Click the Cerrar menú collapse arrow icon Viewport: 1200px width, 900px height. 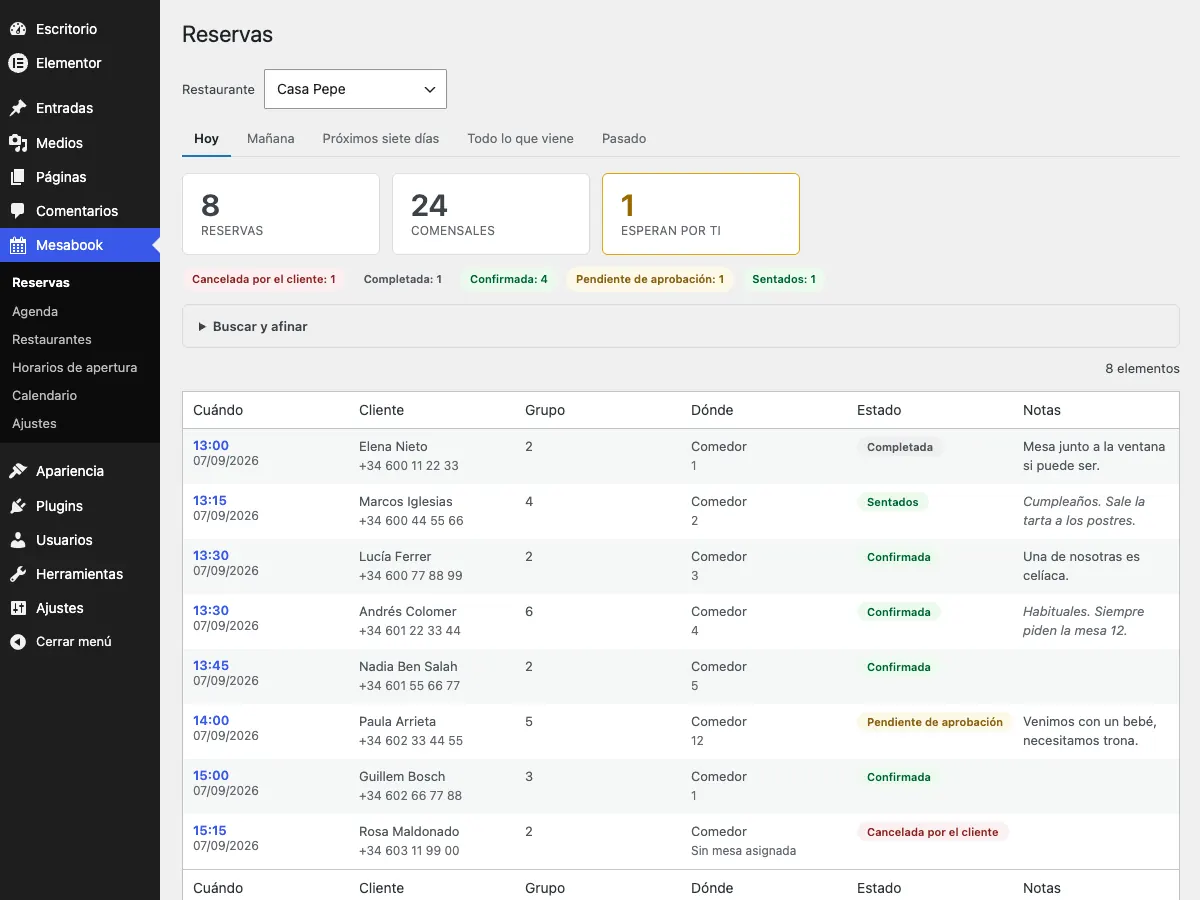coord(18,642)
